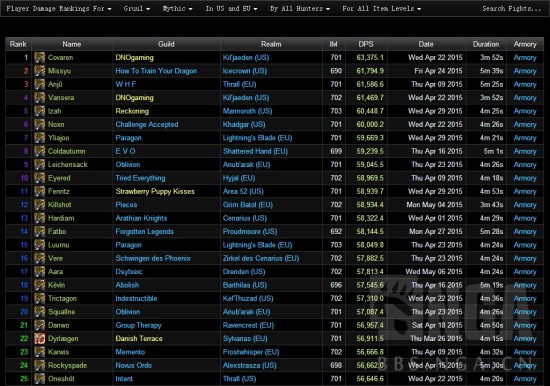The image size is (550, 386).
Task: Select the date Mon May 04 2015
Action: 434,205
